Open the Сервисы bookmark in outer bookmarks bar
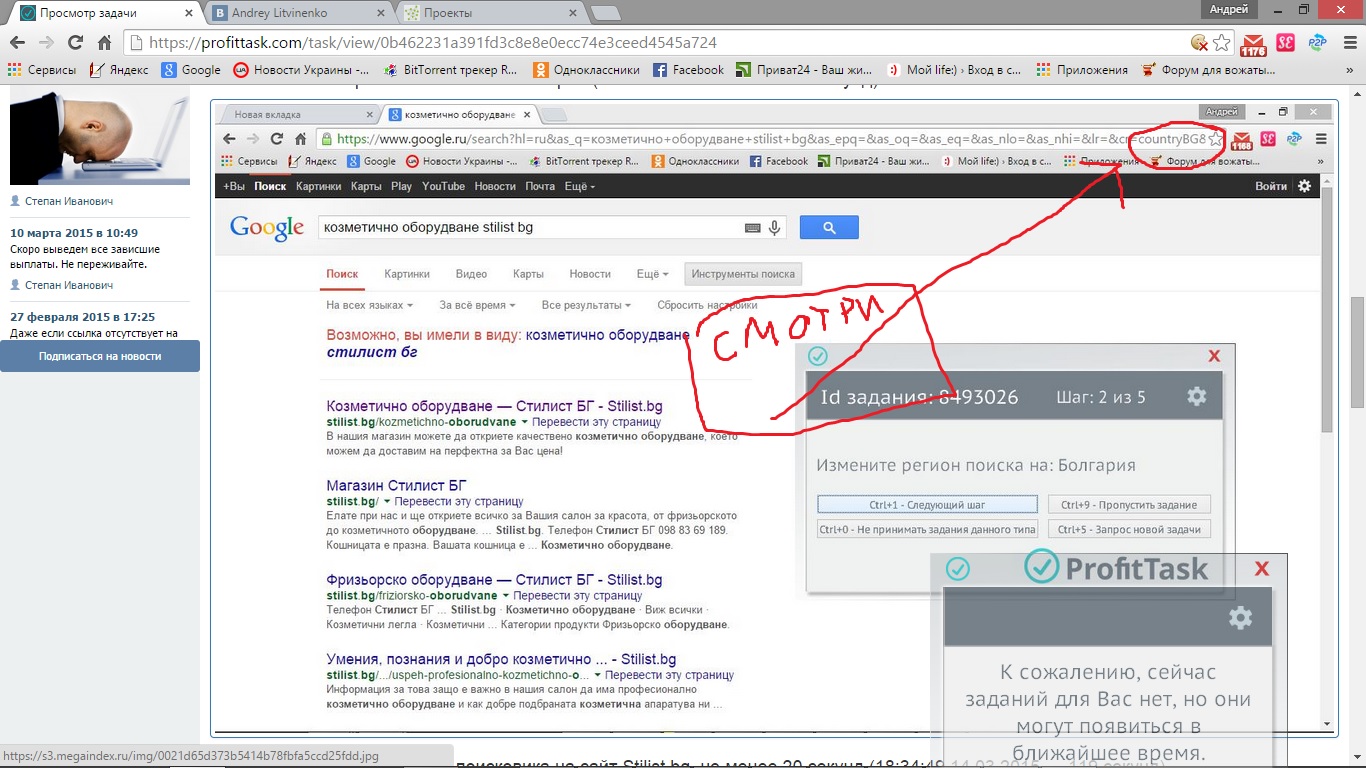 (x=42, y=70)
